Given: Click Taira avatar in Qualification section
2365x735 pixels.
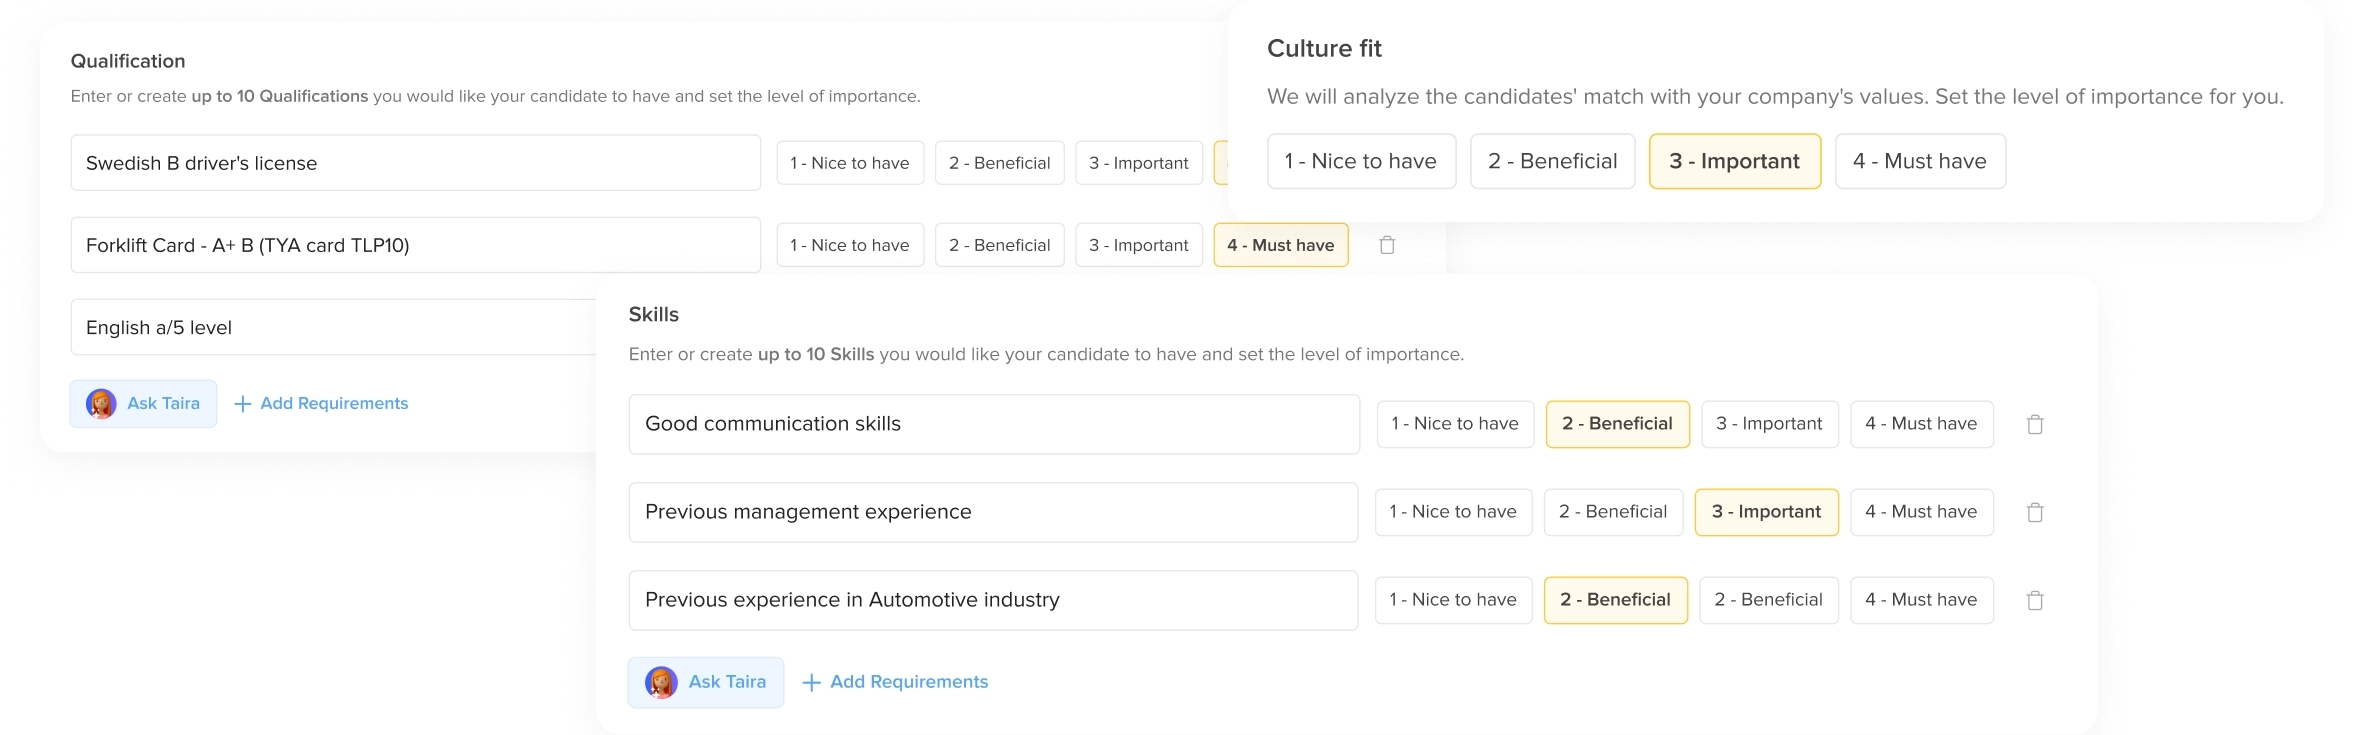Looking at the screenshot, I should tap(101, 404).
